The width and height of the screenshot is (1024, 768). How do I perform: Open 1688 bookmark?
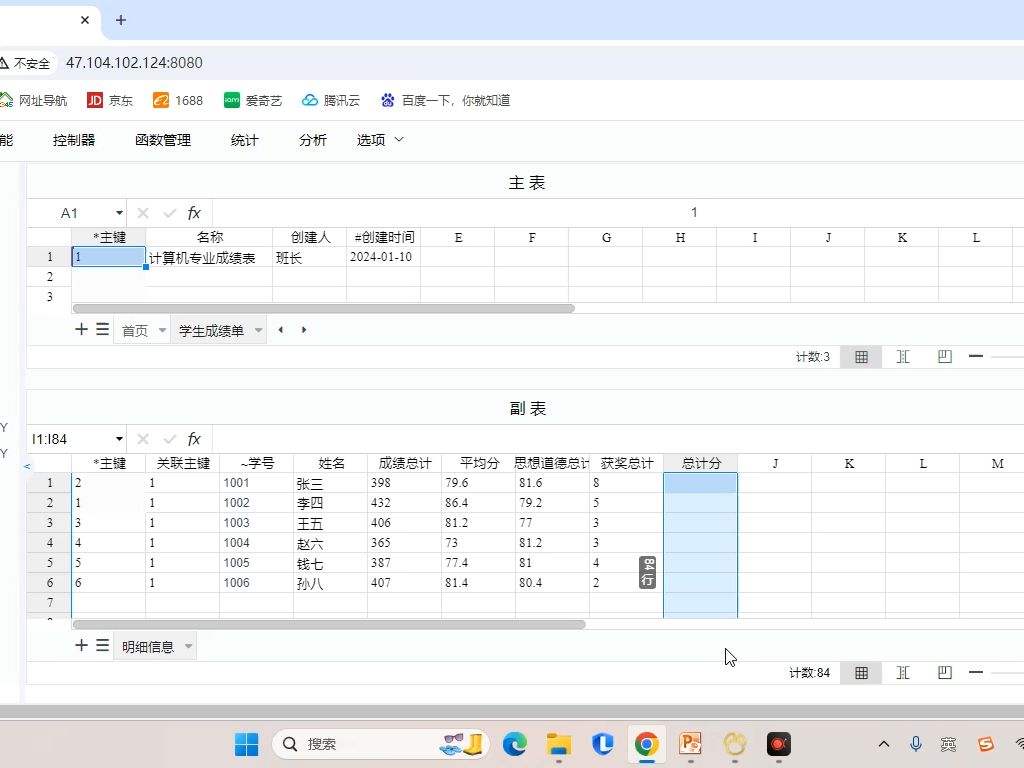click(x=178, y=100)
